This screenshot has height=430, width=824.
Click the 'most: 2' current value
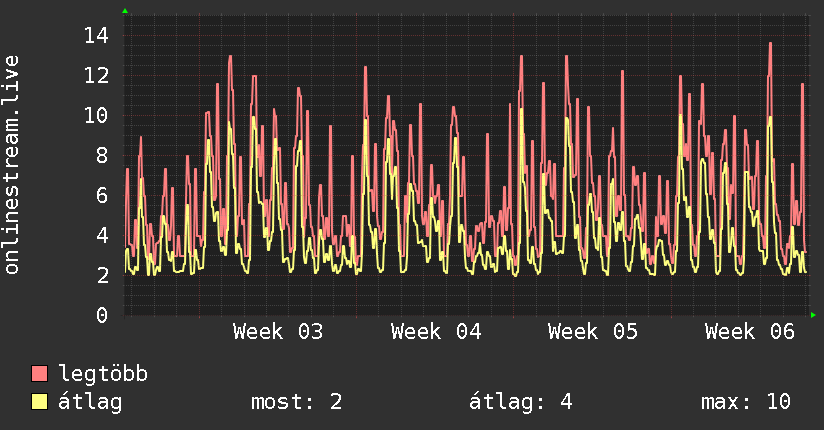pyautogui.click(x=297, y=402)
